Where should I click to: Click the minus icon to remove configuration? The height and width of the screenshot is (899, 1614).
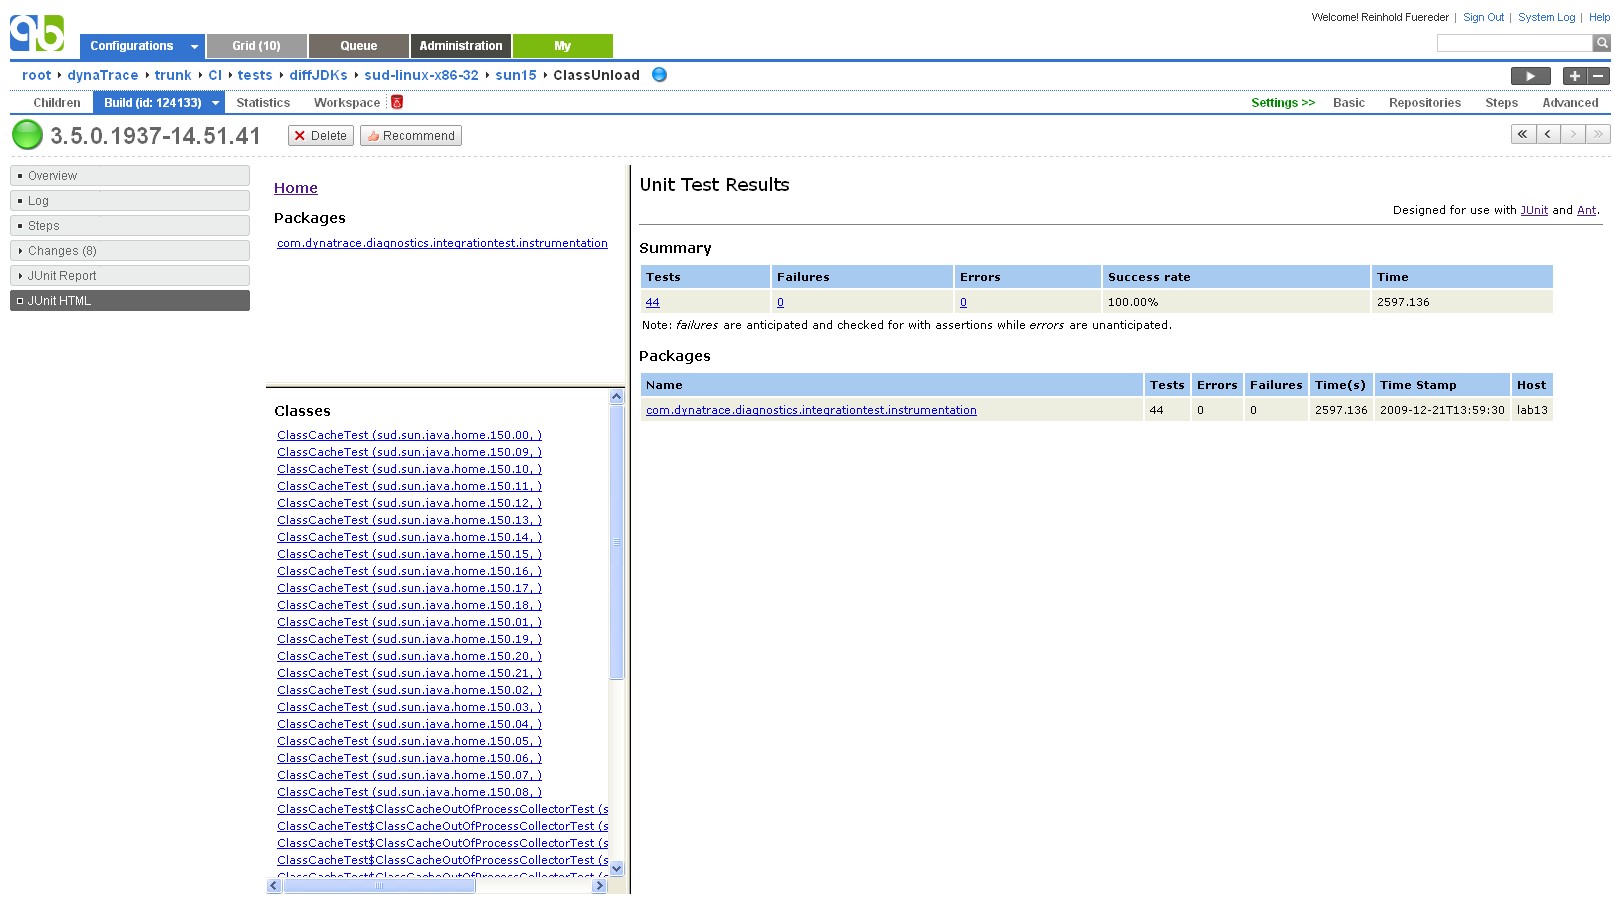(1598, 76)
